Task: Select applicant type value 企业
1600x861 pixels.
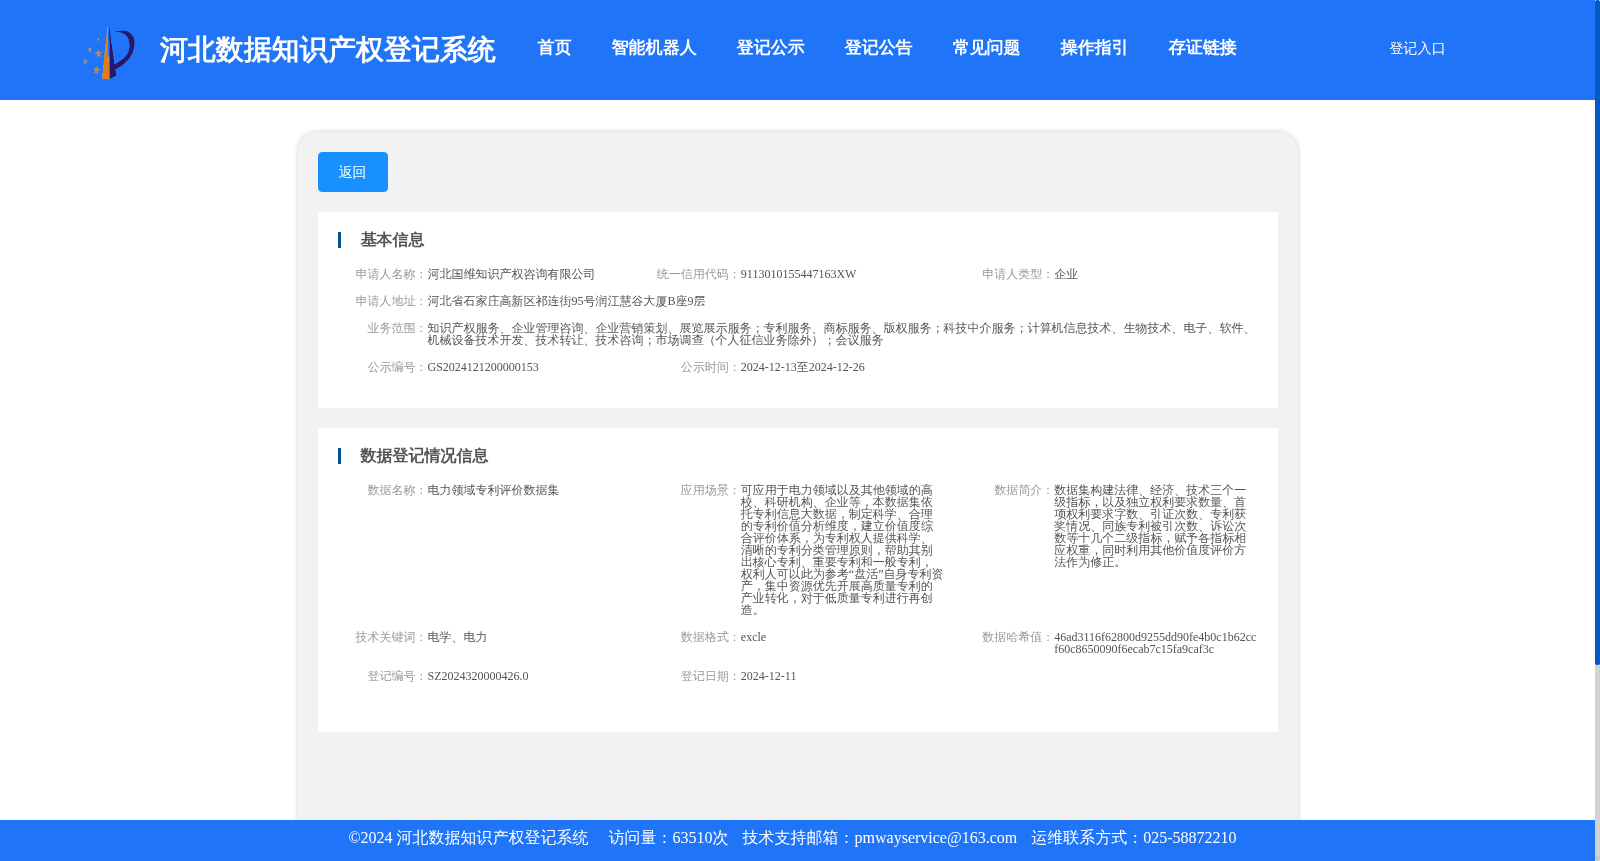Action: [1066, 274]
